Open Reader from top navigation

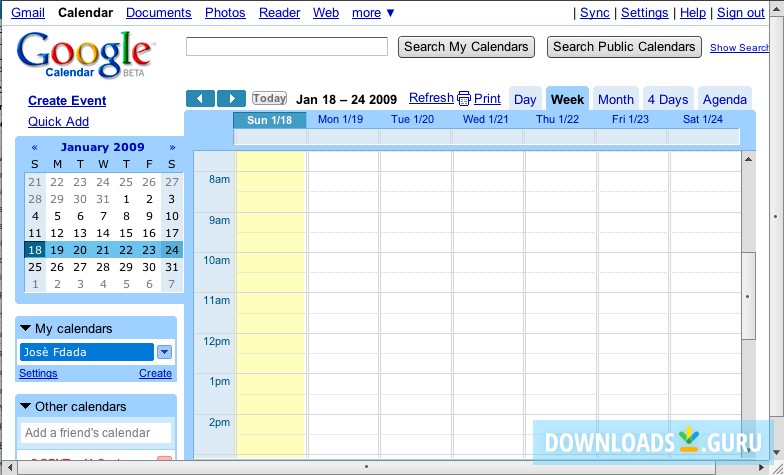coord(280,13)
